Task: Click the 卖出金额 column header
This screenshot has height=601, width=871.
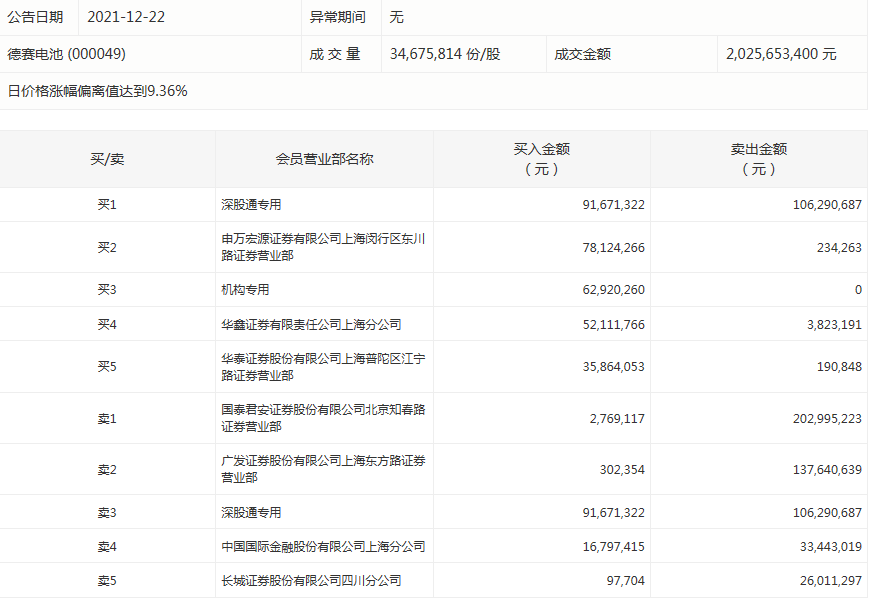Action: [x=758, y=159]
